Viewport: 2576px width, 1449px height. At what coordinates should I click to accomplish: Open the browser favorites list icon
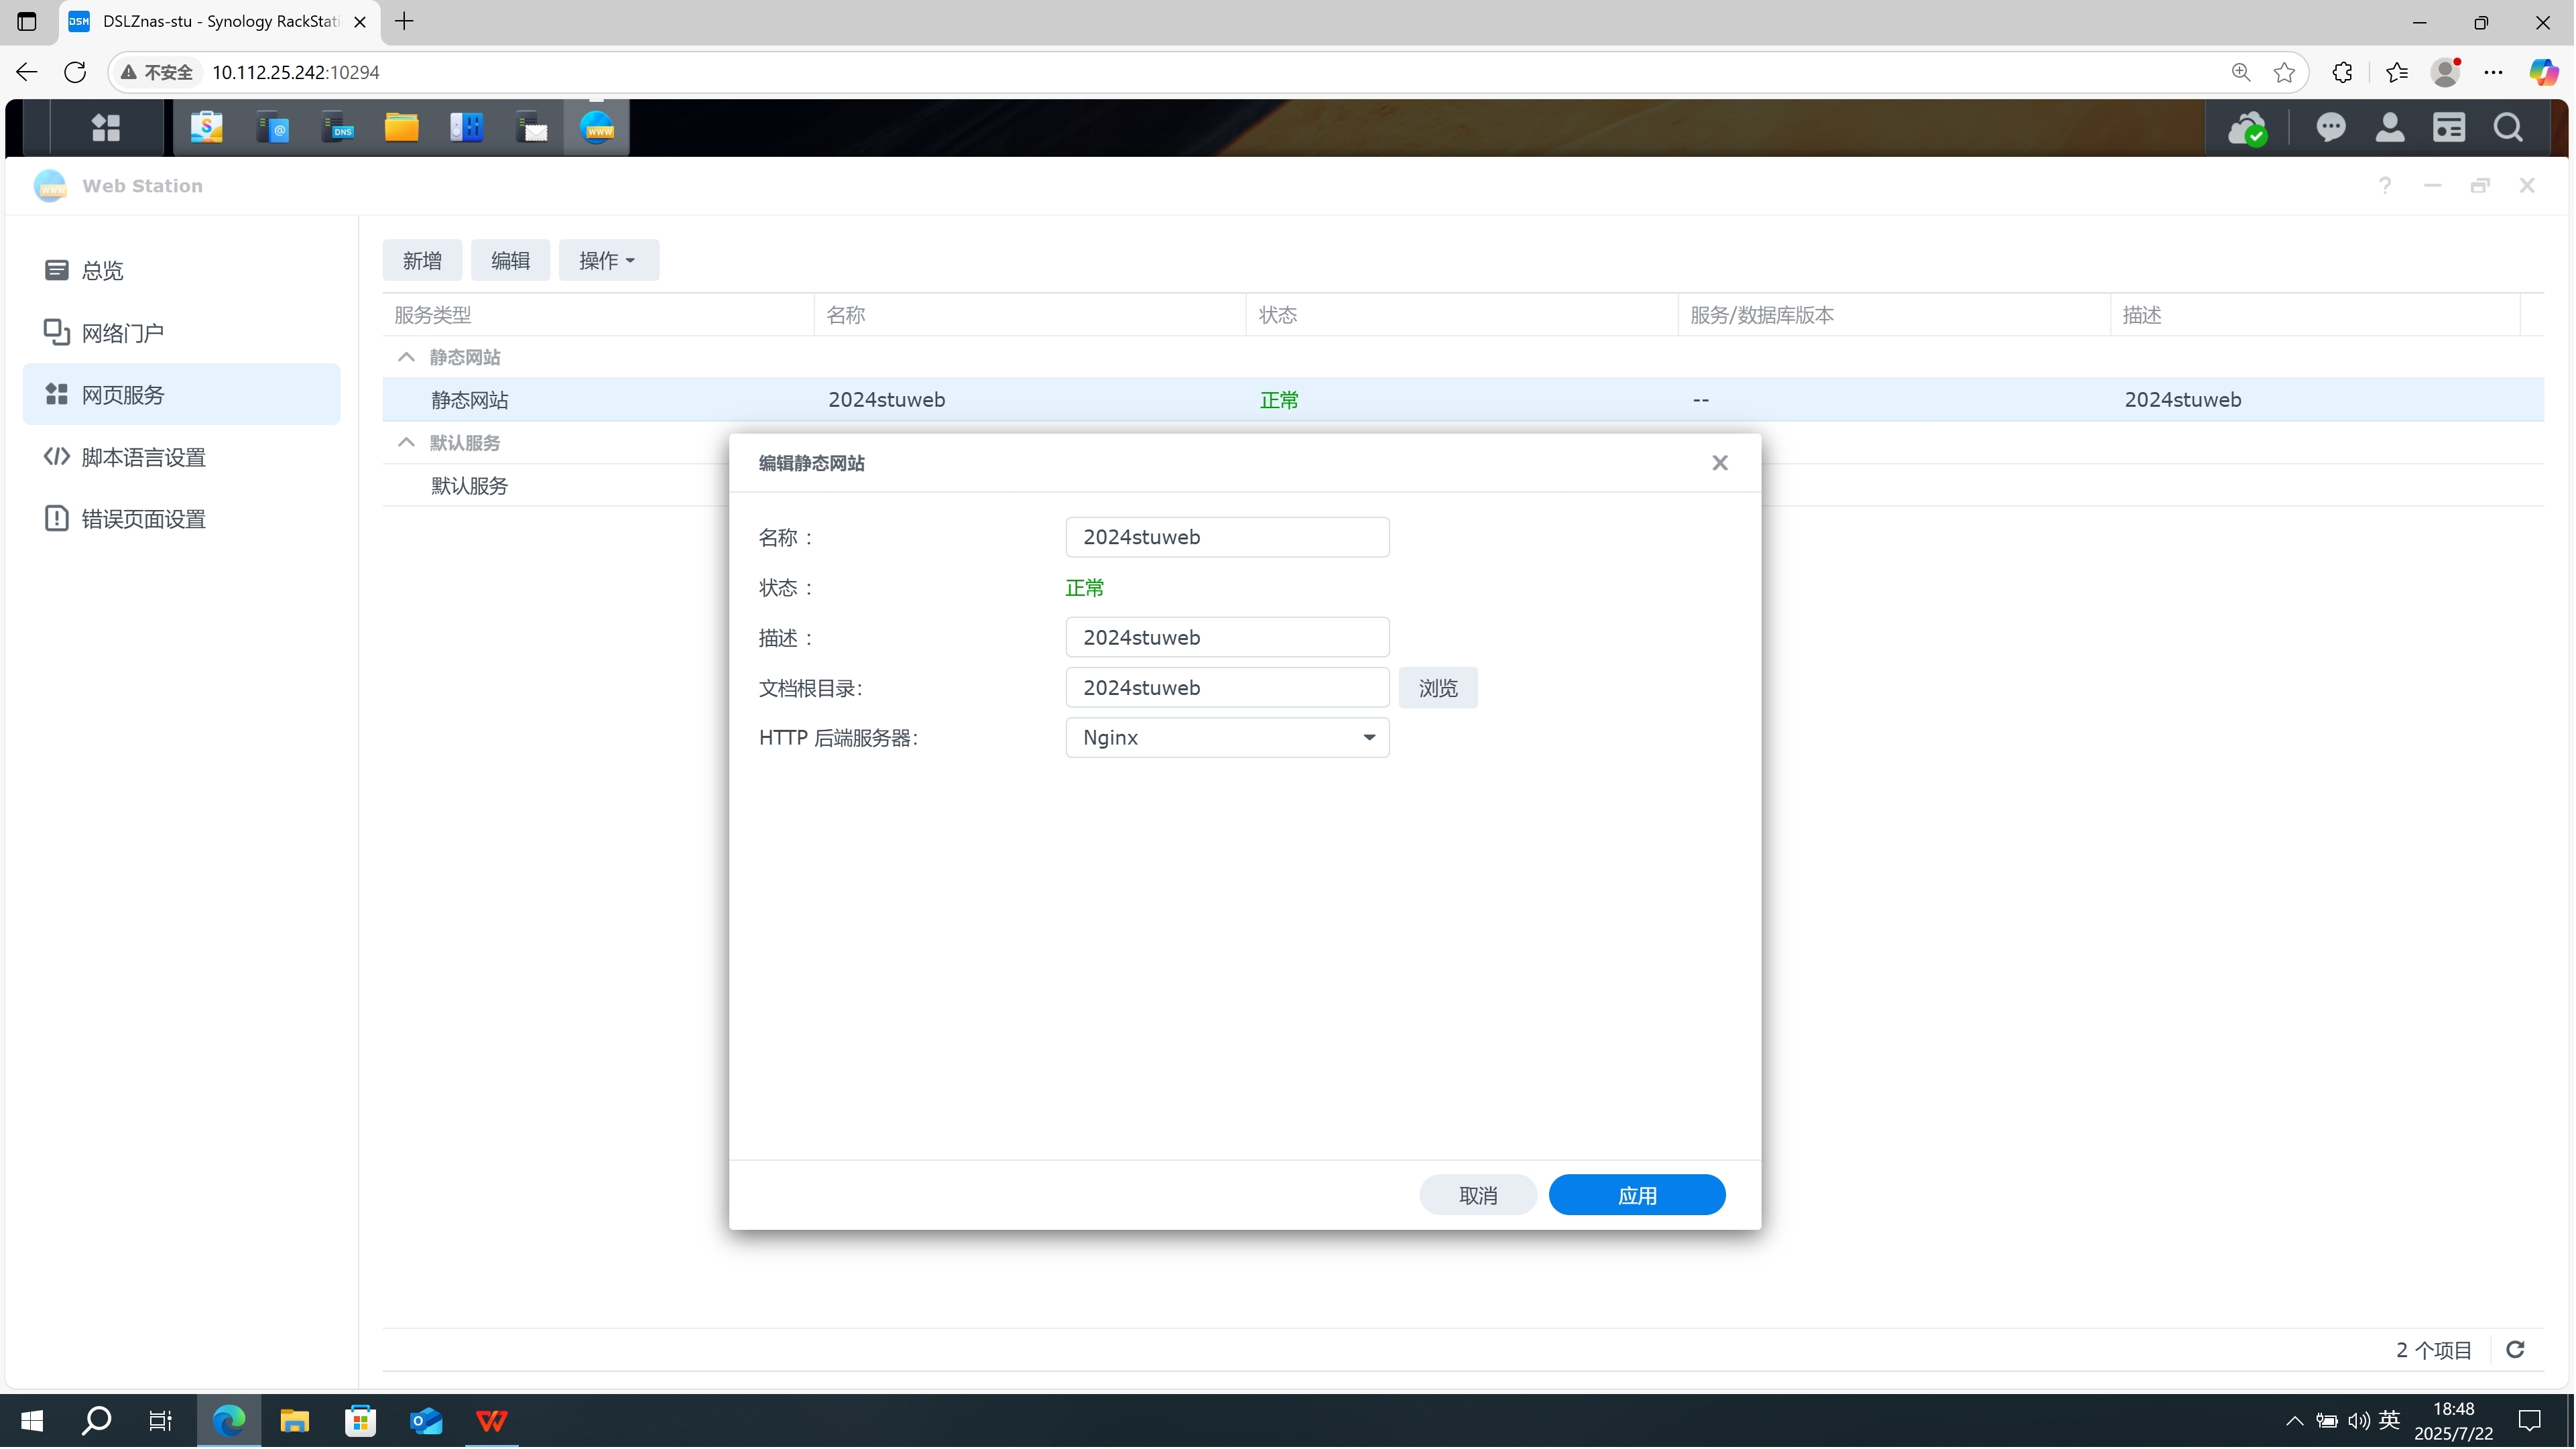2397,72
